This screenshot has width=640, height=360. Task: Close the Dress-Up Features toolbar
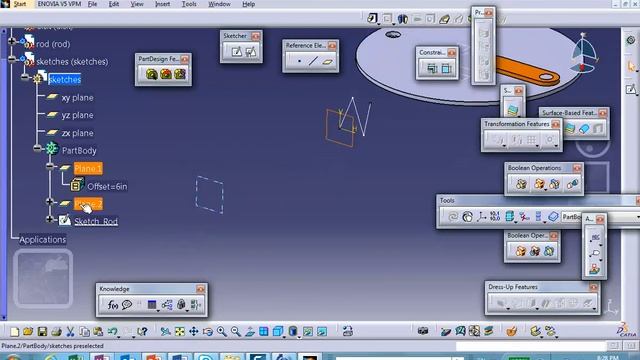click(593, 287)
